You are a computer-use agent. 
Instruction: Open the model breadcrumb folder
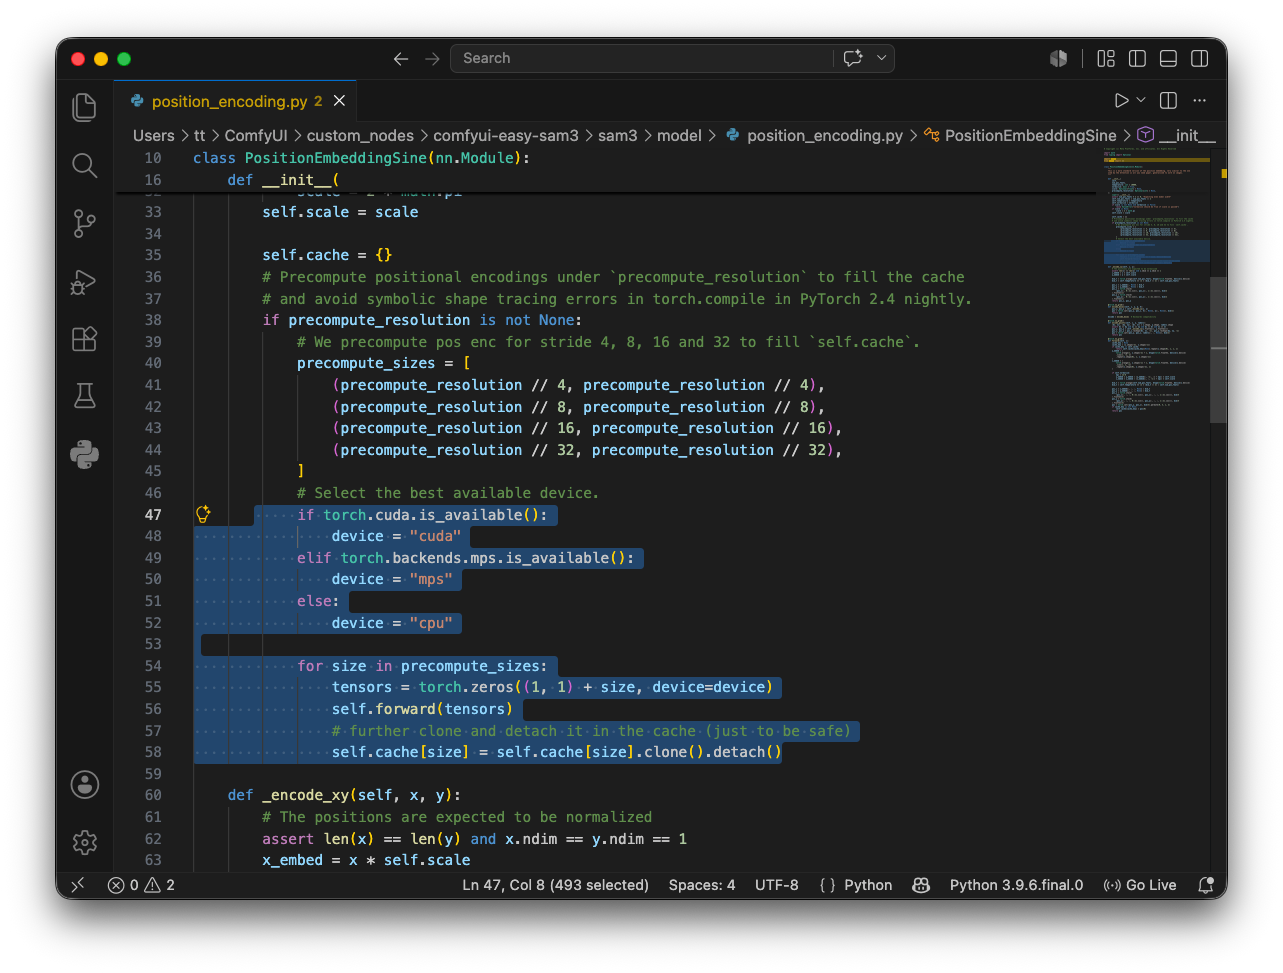tap(679, 135)
